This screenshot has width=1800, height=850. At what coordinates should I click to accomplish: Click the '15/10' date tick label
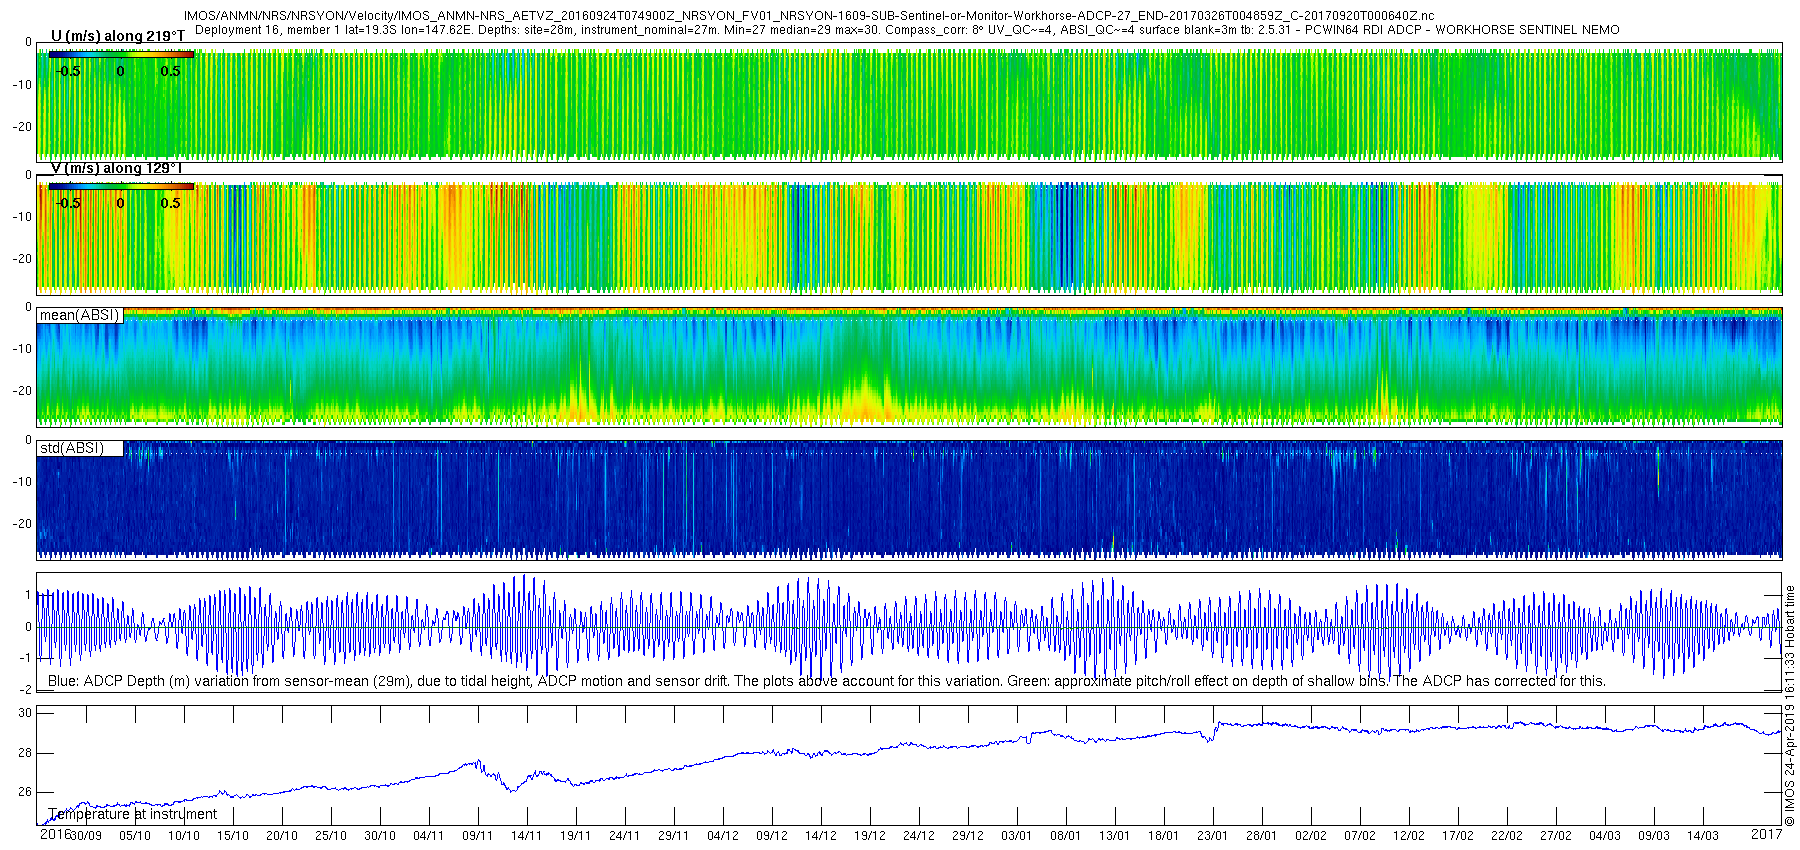(233, 836)
